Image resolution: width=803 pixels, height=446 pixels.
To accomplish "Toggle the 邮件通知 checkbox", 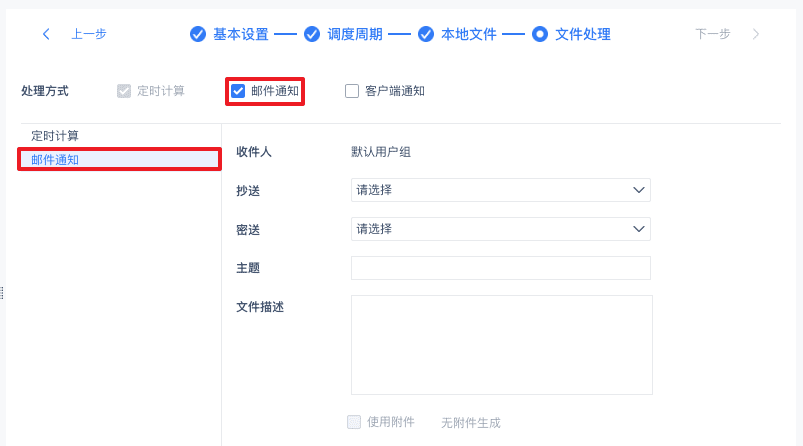I will pyautogui.click(x=238, y=91).
